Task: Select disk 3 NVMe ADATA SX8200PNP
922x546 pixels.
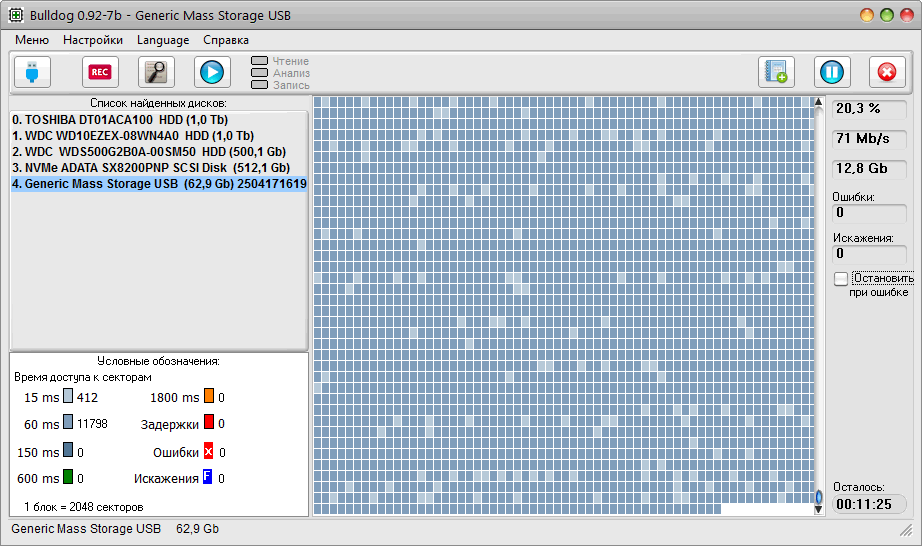Action: pos(159,168)
